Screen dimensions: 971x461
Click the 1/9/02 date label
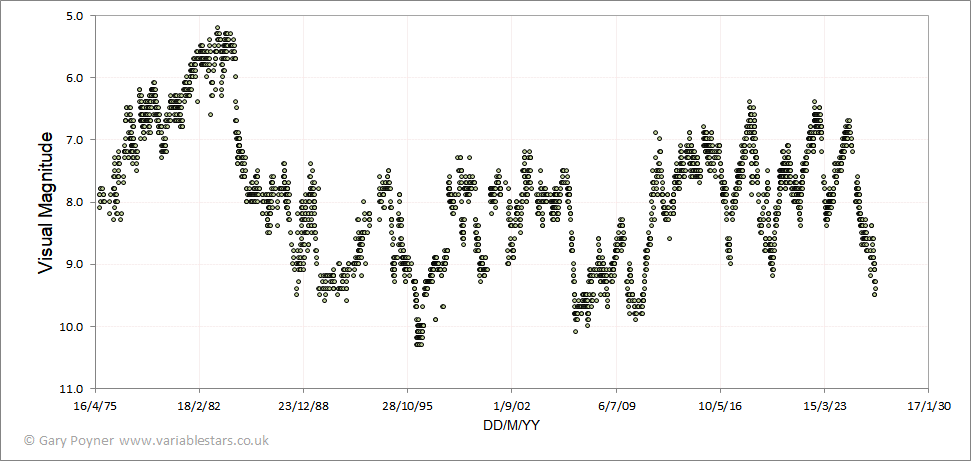[512, 406]
